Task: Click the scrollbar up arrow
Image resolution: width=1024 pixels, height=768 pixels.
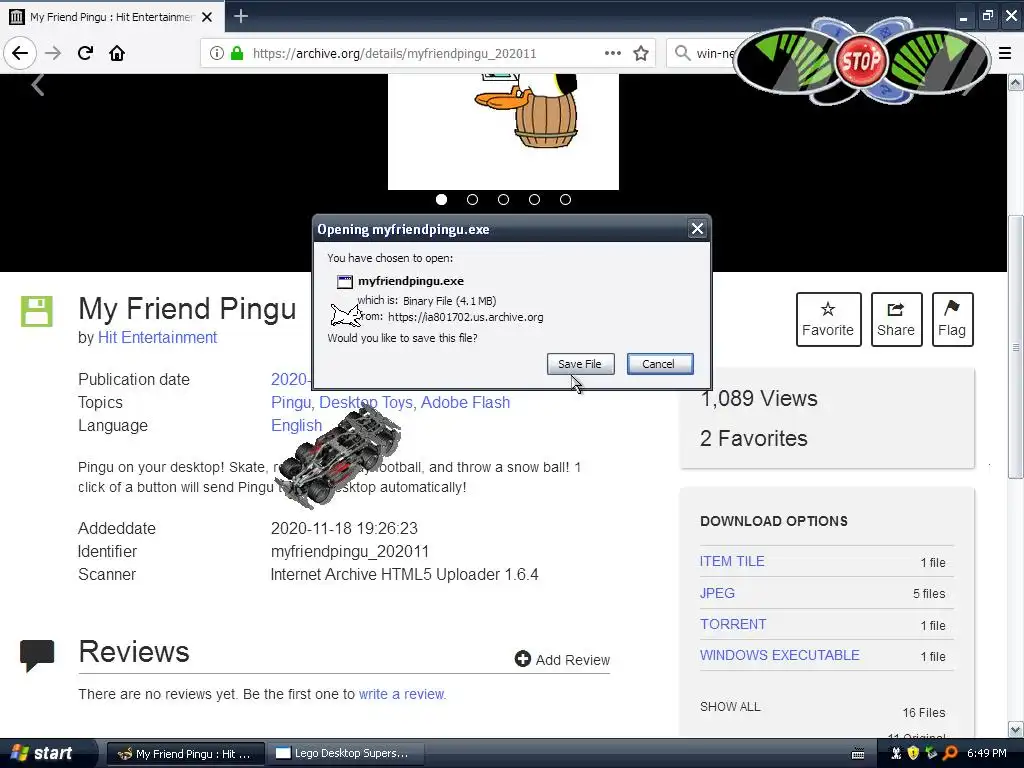Action: [x=1015, y=82]
